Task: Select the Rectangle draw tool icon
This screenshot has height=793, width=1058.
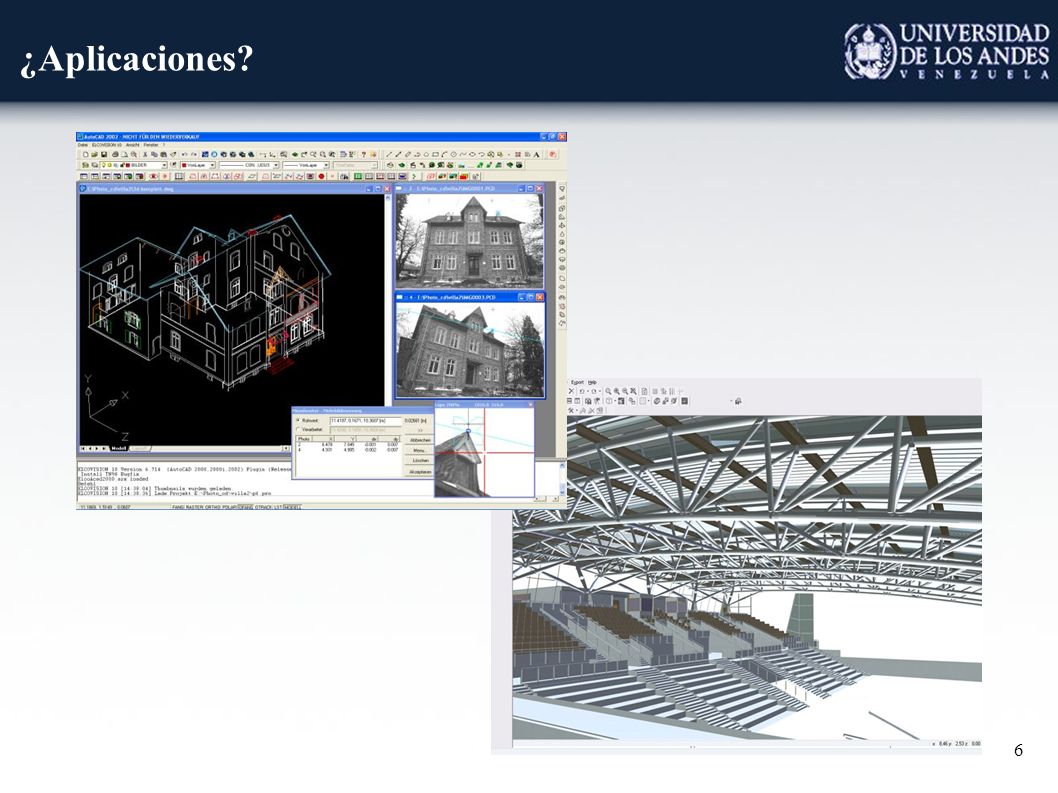Action: coord(435,155)
